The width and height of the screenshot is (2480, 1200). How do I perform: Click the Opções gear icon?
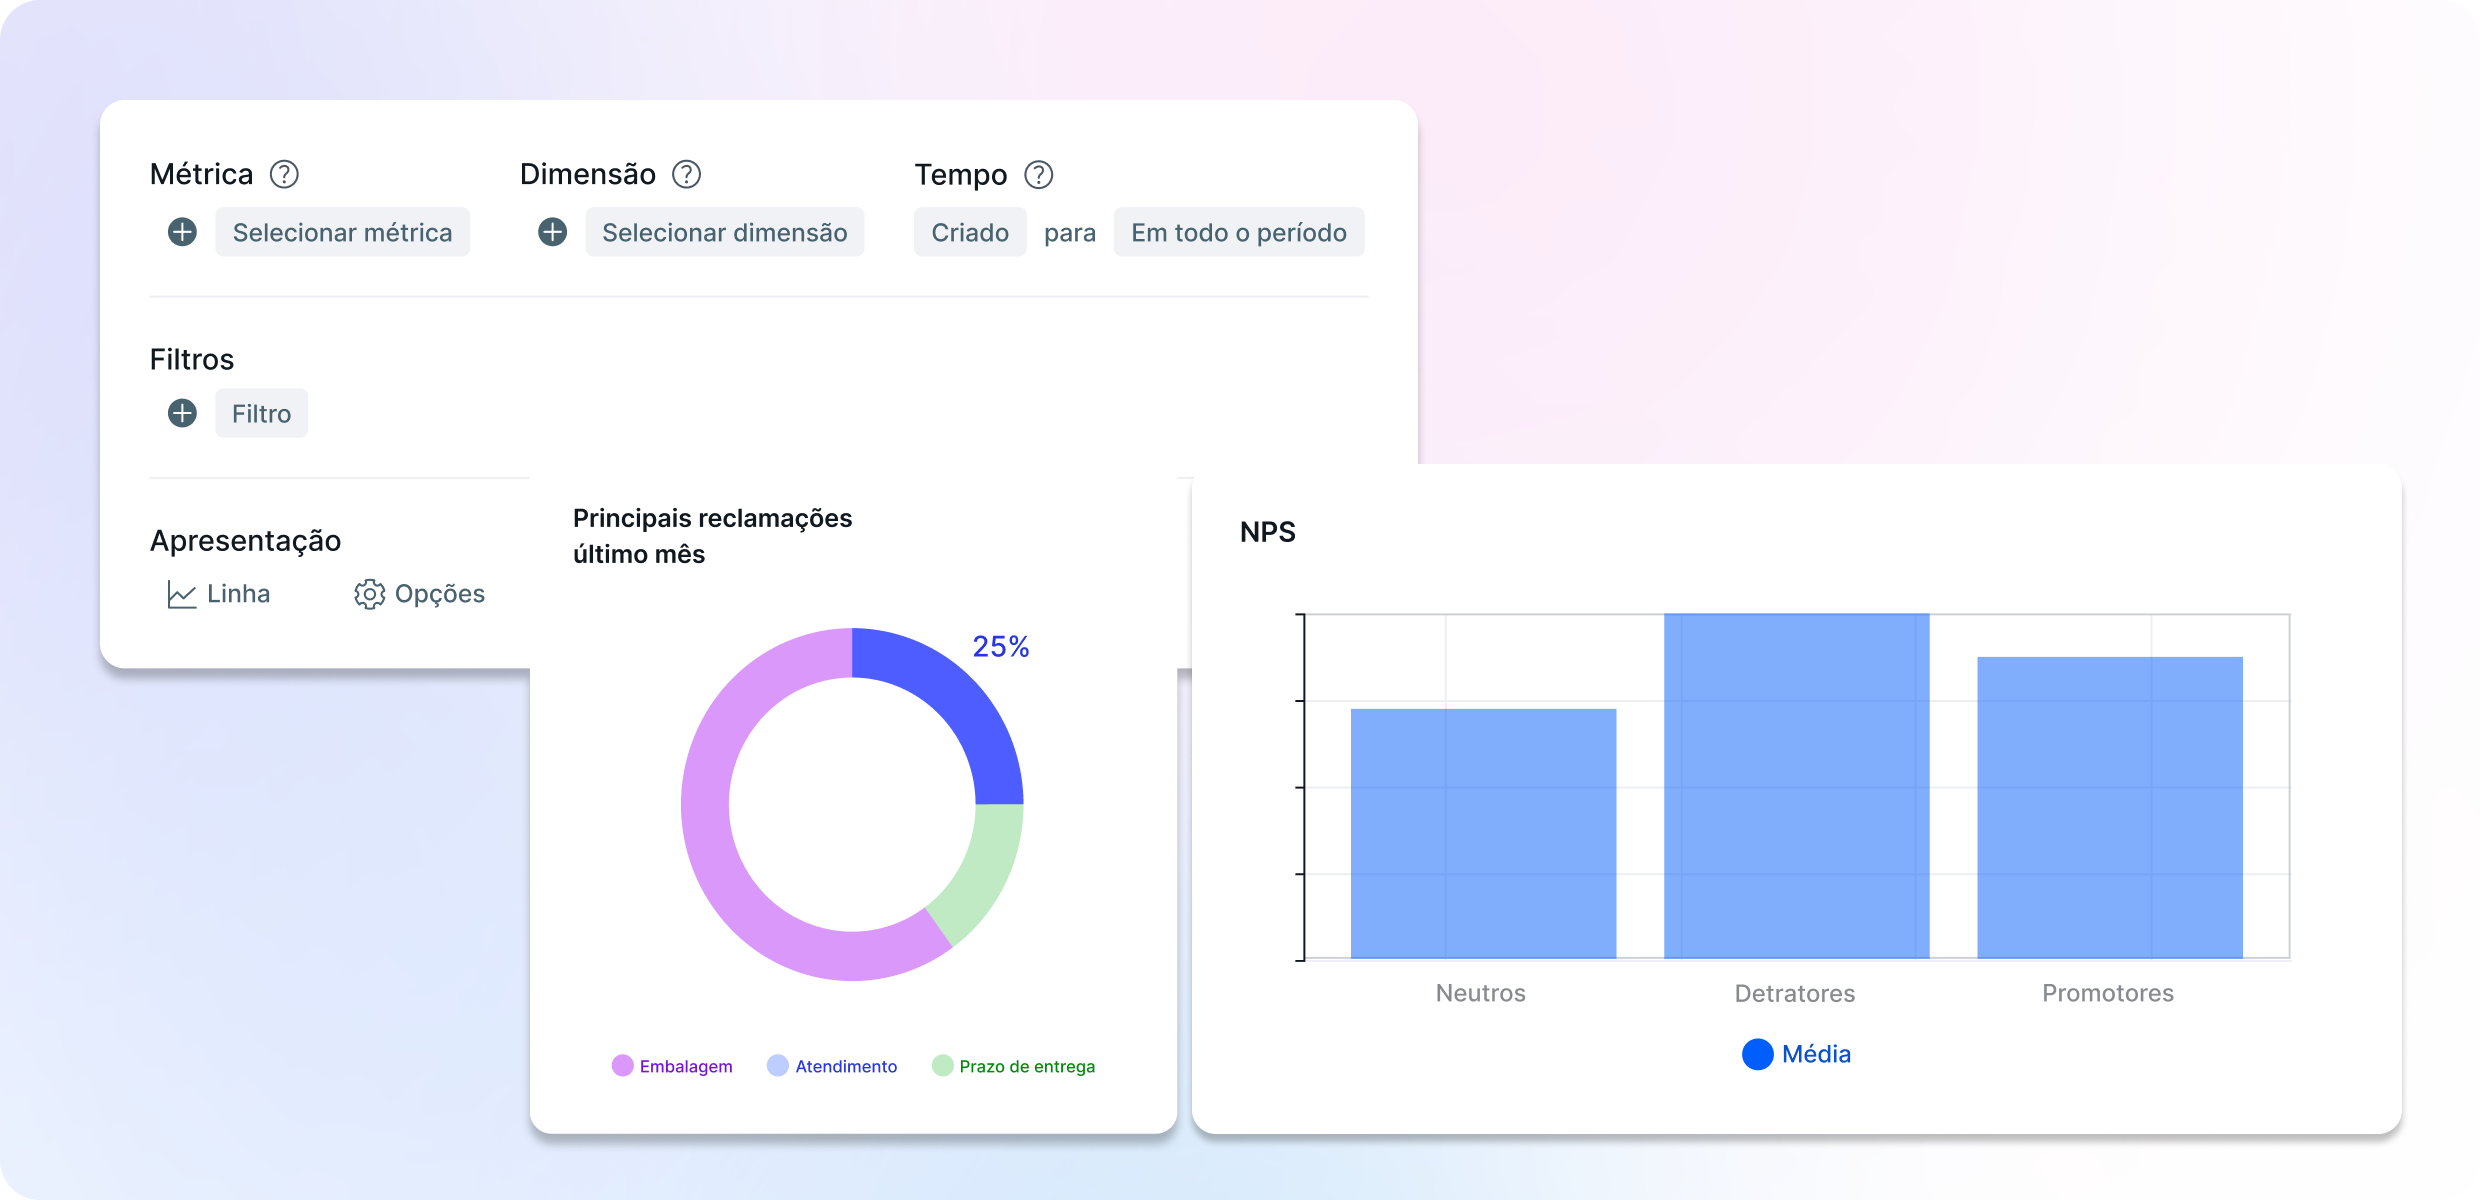(369, 594)
